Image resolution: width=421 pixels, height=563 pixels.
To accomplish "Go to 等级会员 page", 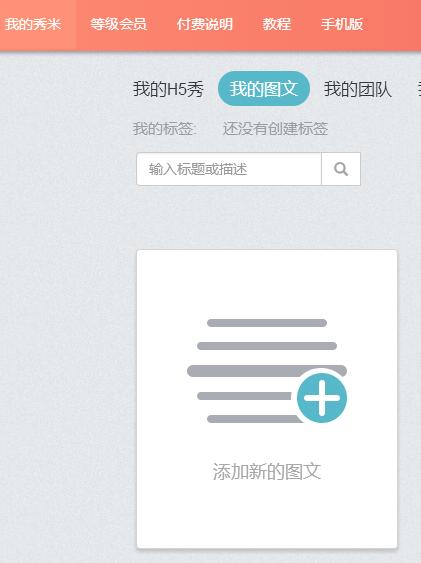I will [118, 24].
